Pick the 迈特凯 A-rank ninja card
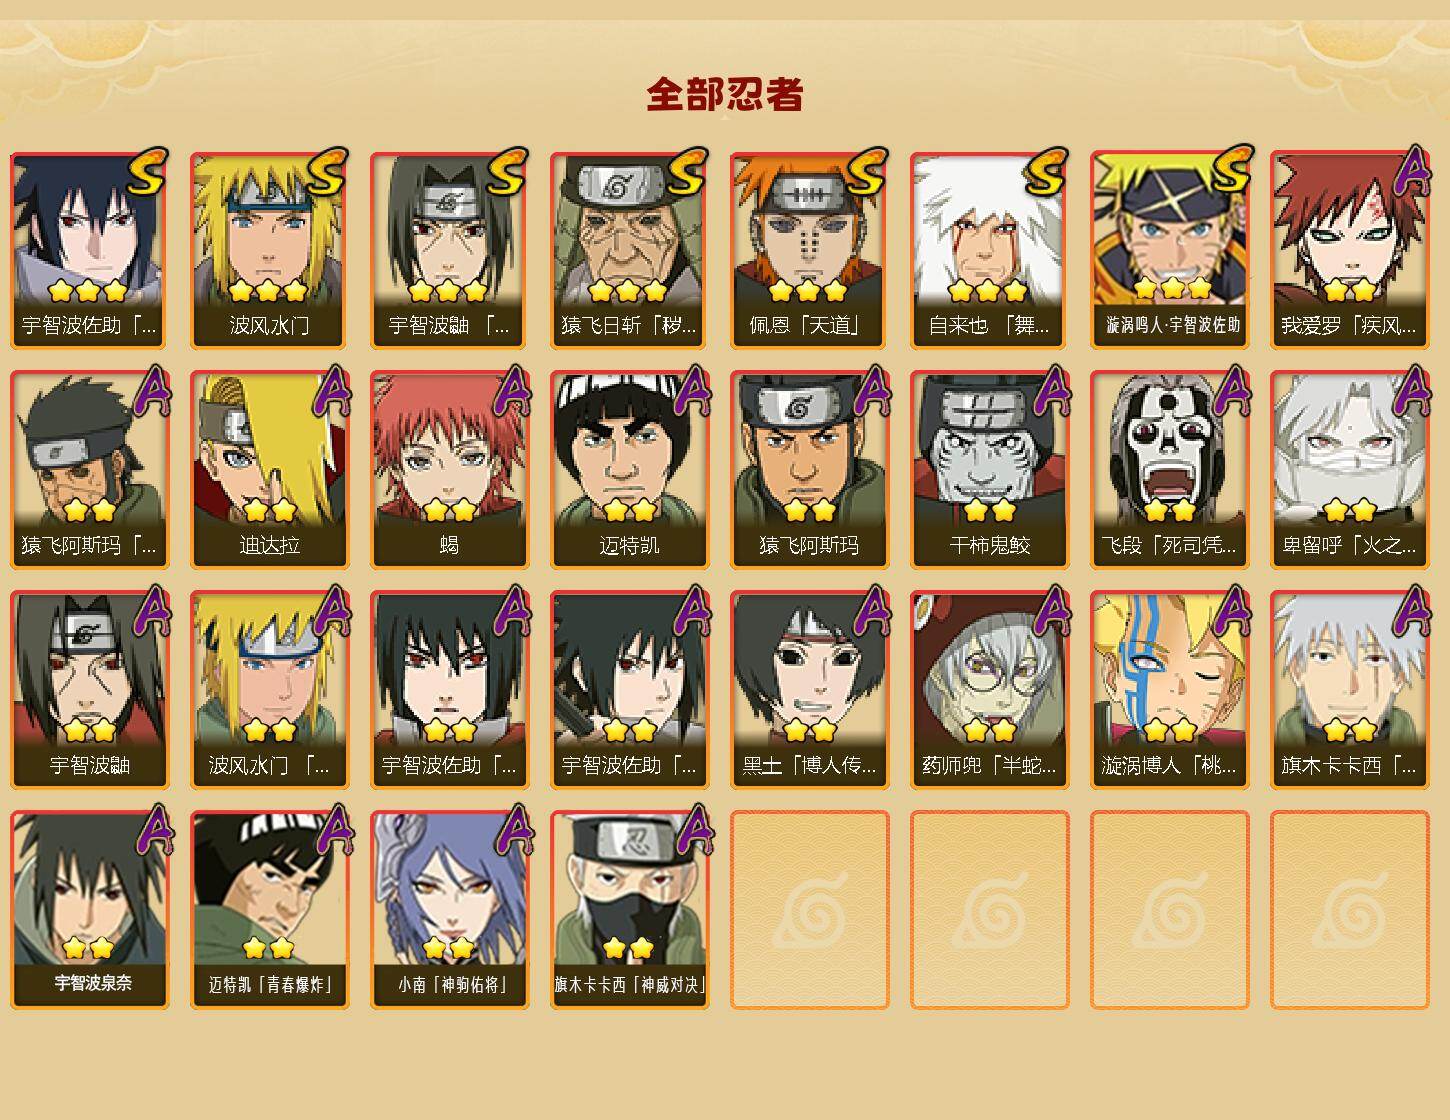 coord(629,470)
